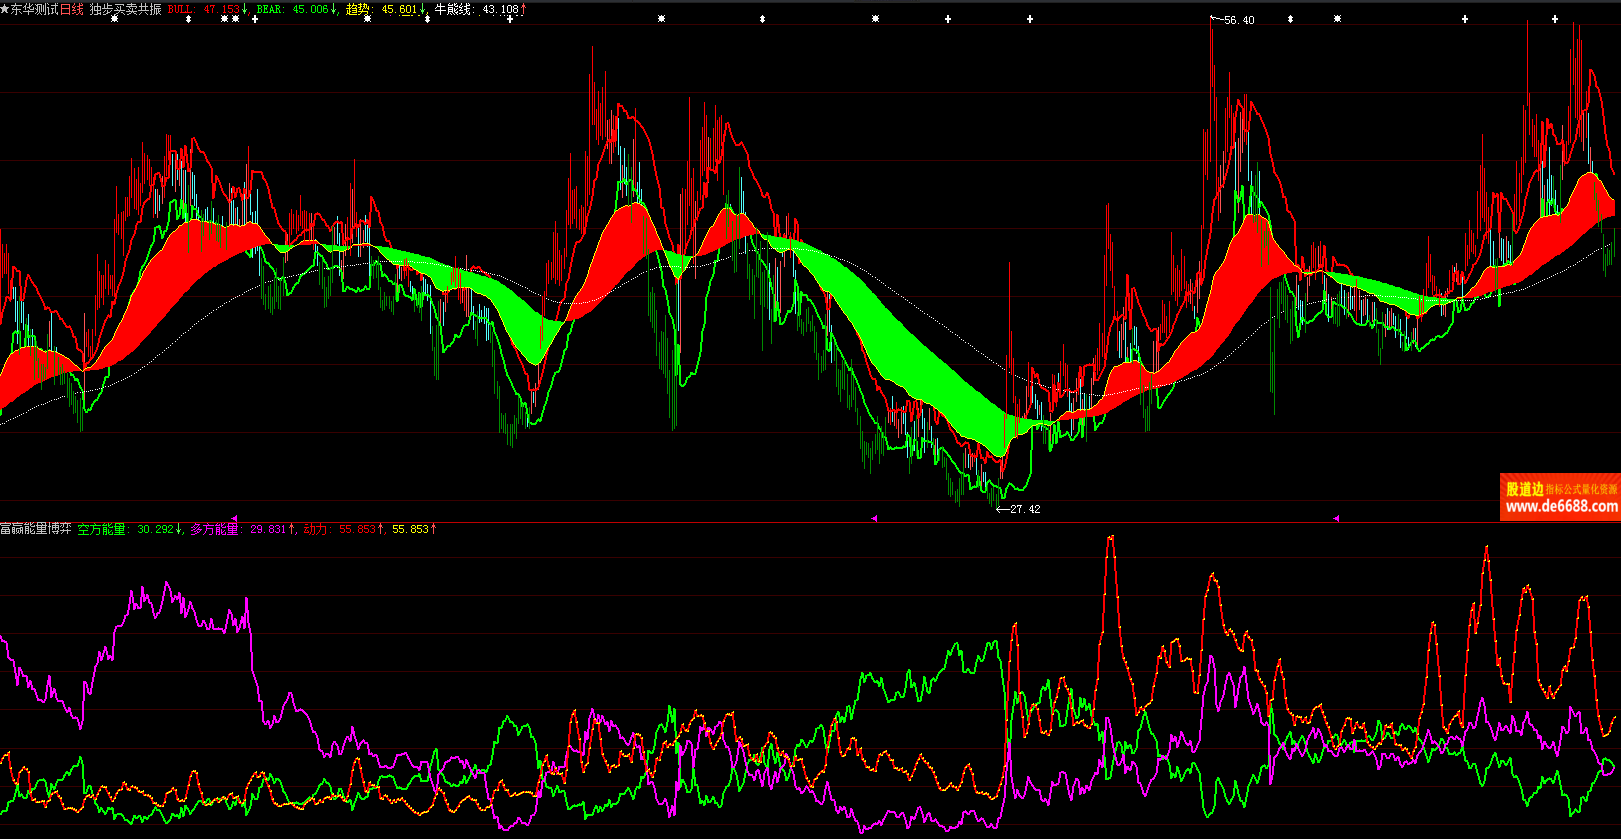Open the 独步买卖共振 indicator name
This screenshot has height=839, width=1621.
pyautogui.click(x=125, y=9)
